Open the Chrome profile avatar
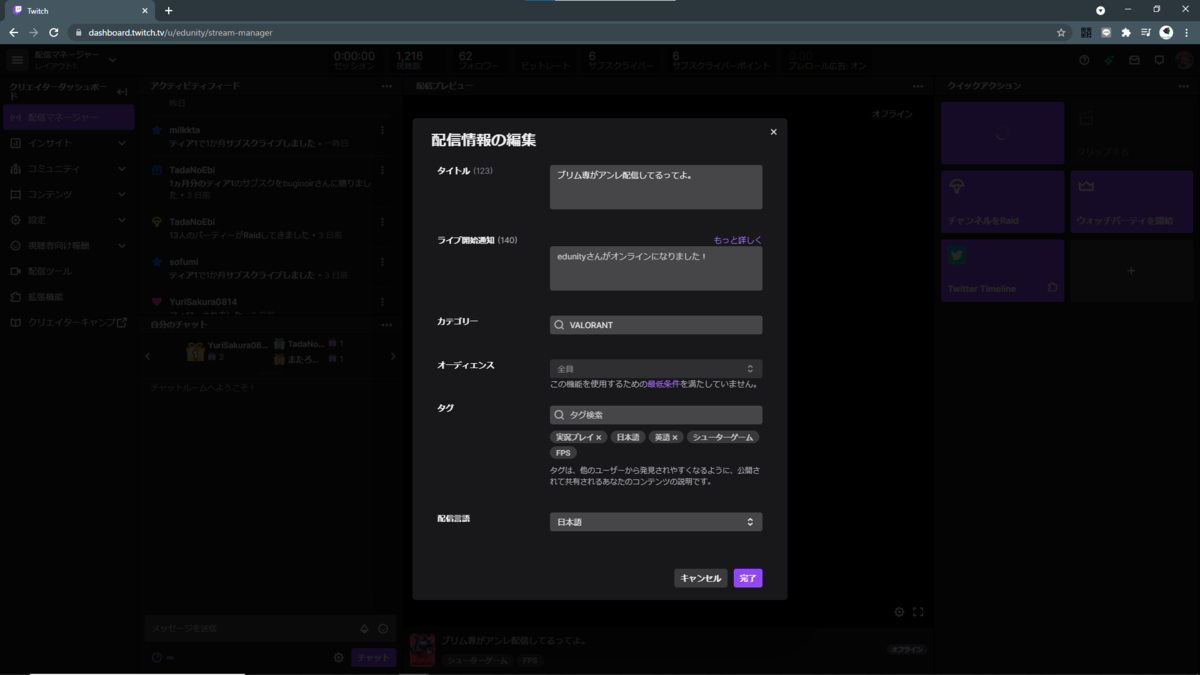This screenshot has width=1200, height=675. click(x=1166, y=32)
